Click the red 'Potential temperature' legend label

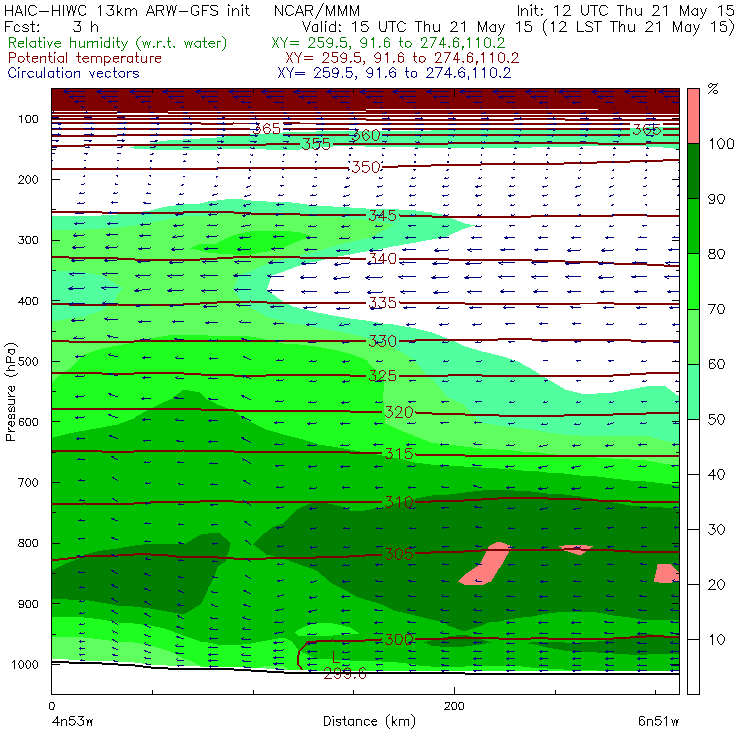85,58
